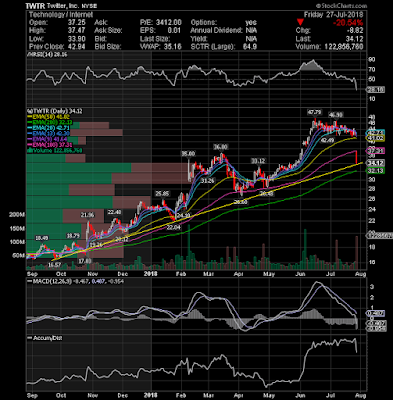Click the 46.90 high price label
393x400 pixels.
[336, 115]
